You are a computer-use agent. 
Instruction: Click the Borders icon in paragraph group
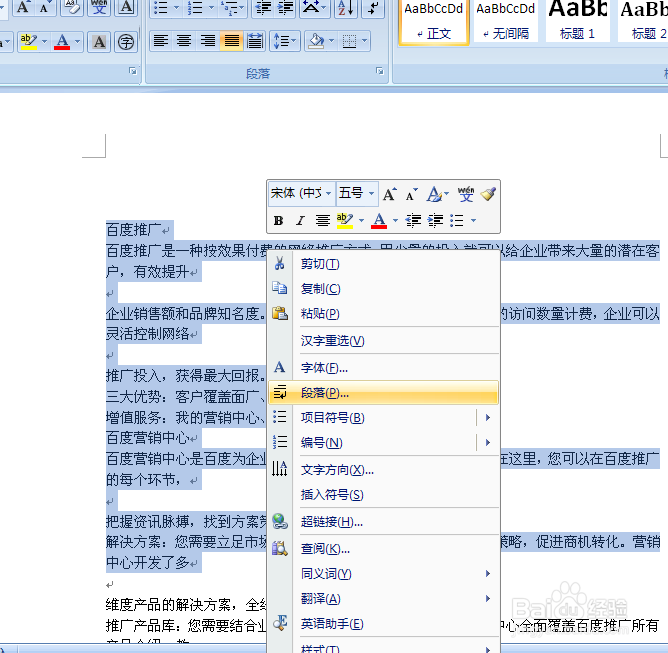coord(349,41)
